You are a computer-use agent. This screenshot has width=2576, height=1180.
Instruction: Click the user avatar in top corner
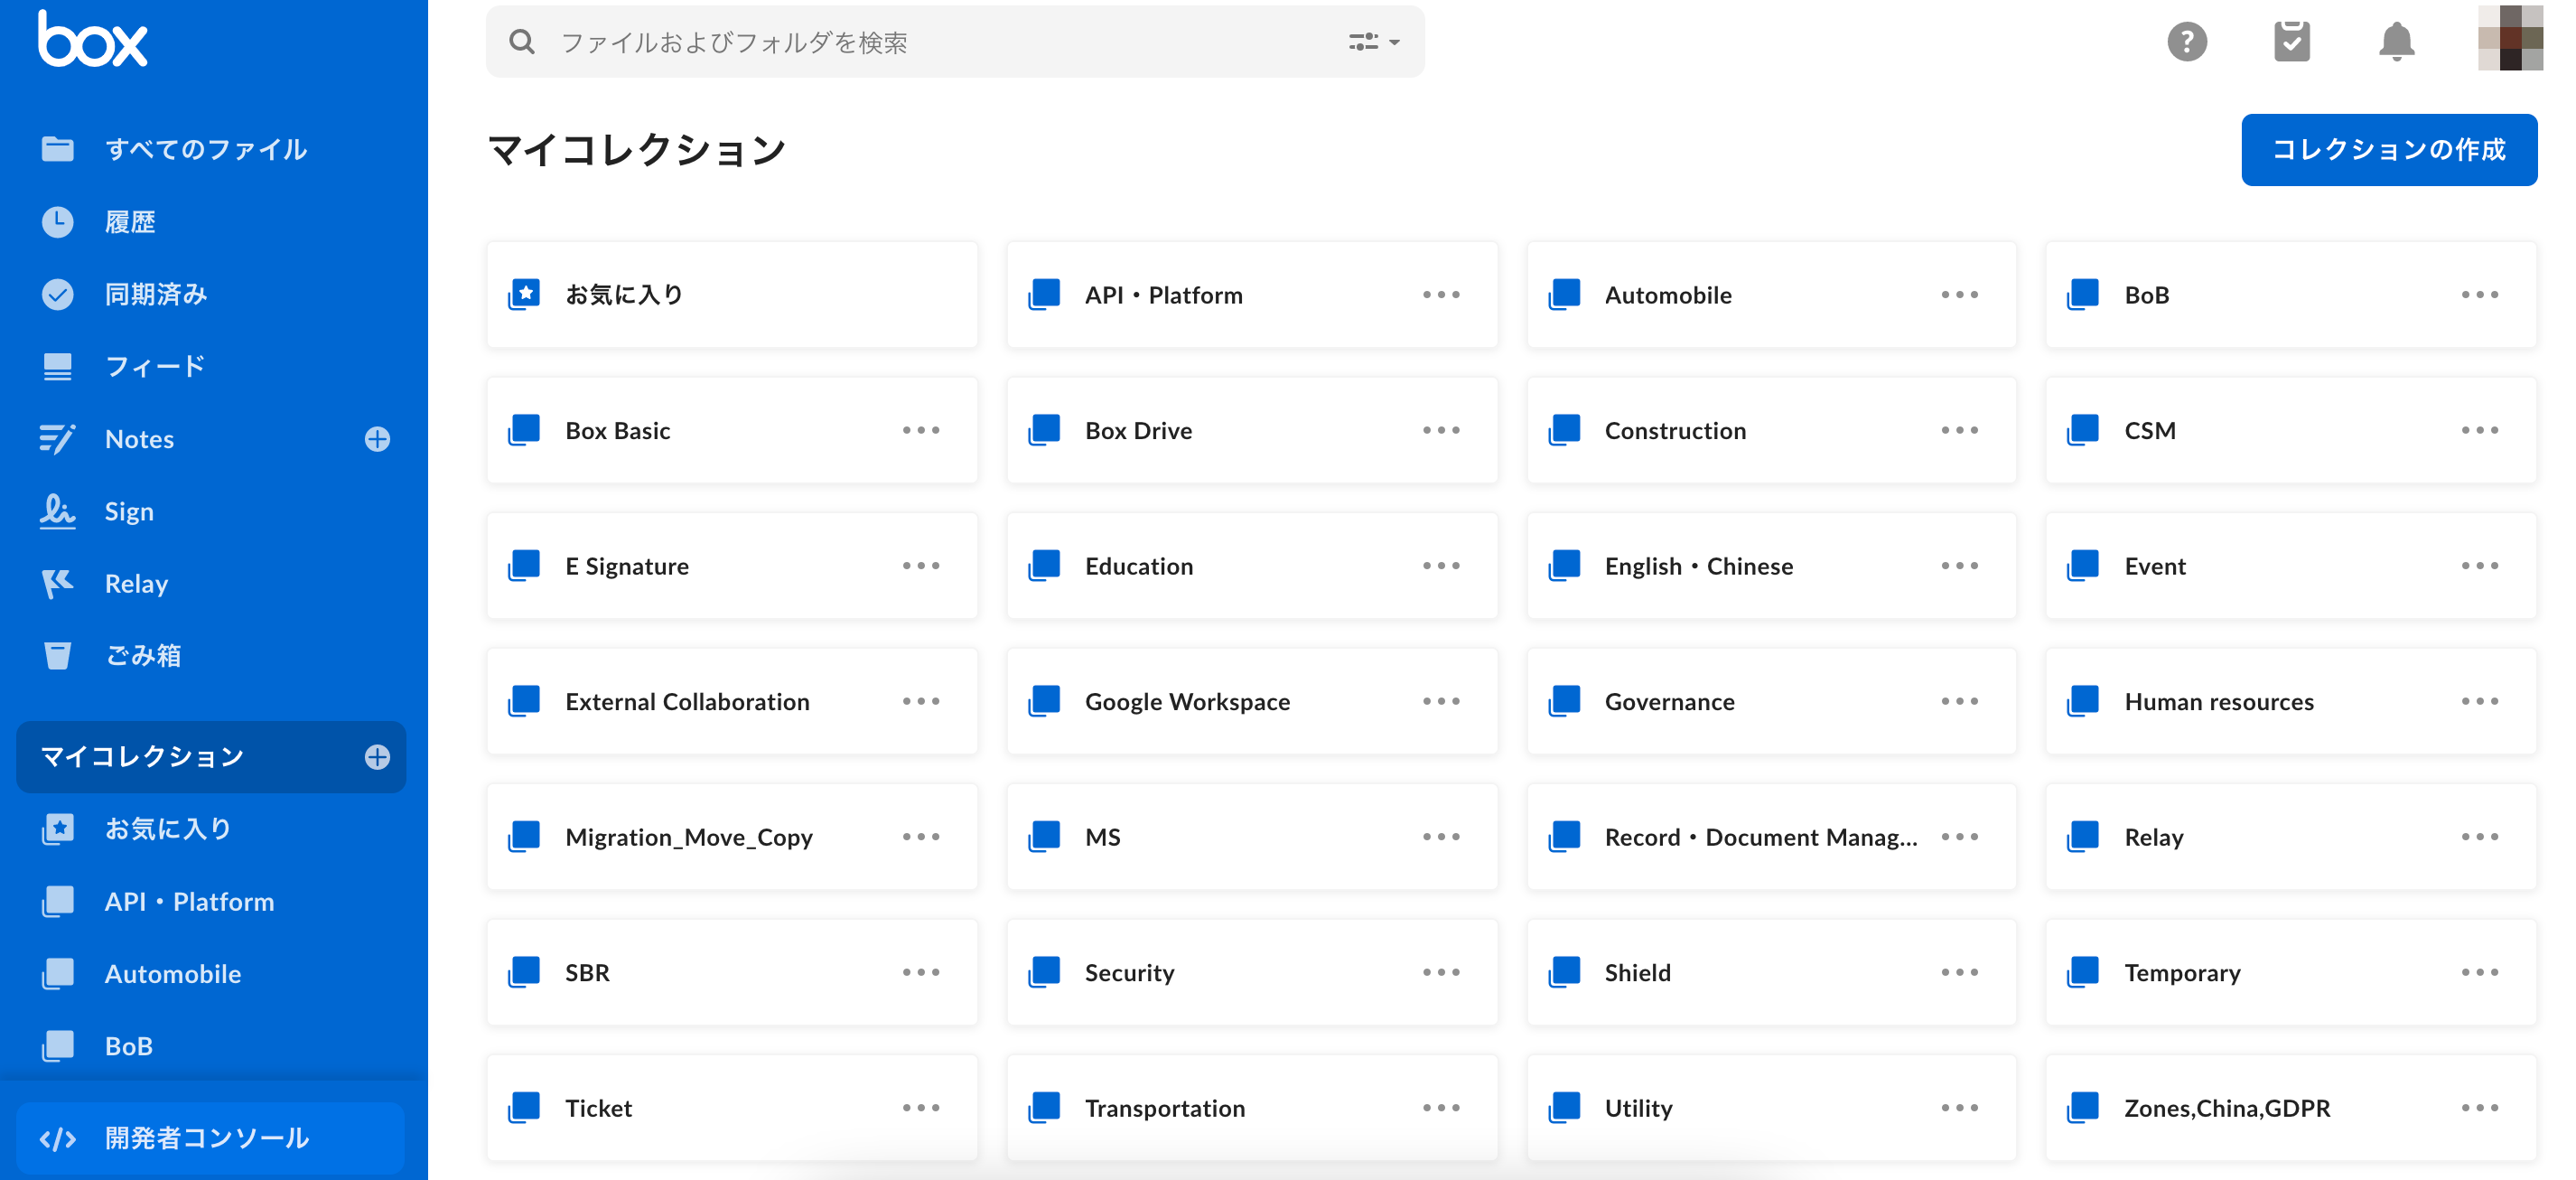point(2509,38)
